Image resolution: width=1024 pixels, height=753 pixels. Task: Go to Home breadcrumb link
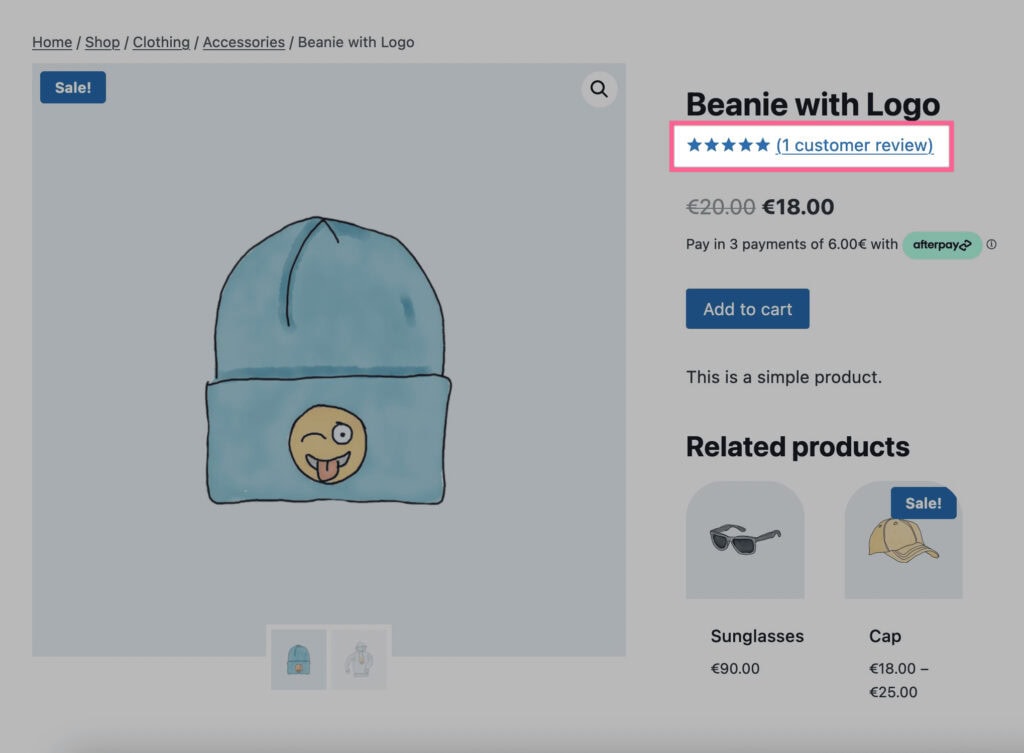click(52, 42)
